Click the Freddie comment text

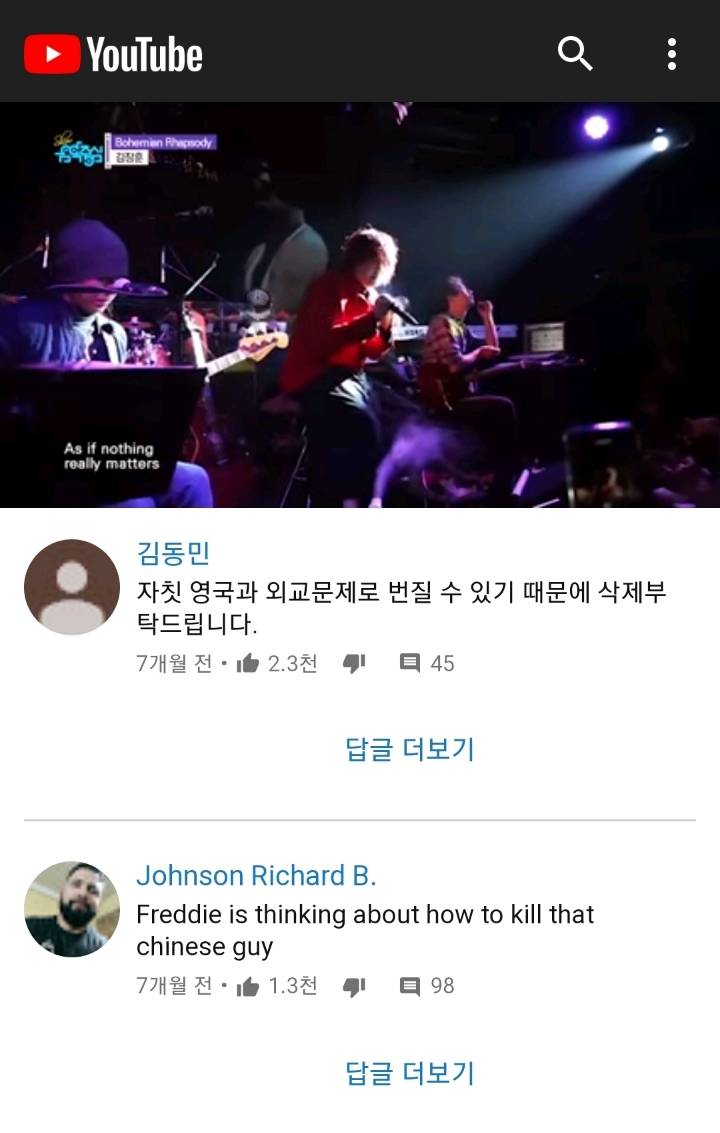(365, 930)
